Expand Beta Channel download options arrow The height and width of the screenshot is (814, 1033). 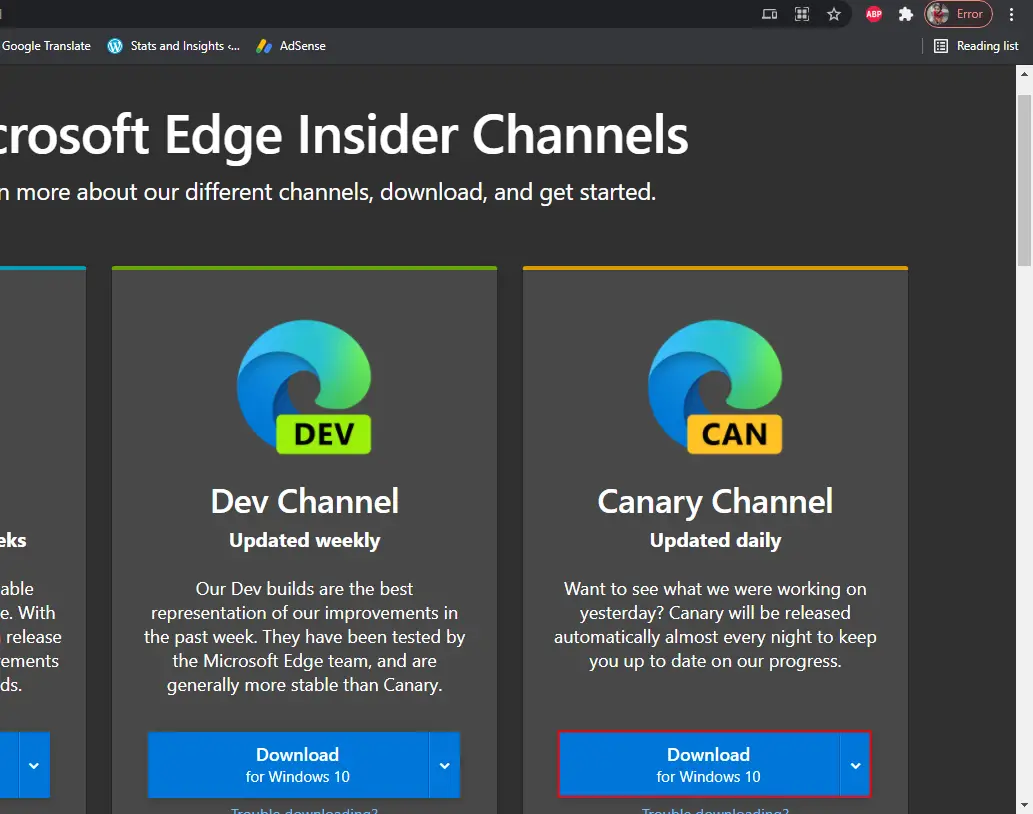34,765
